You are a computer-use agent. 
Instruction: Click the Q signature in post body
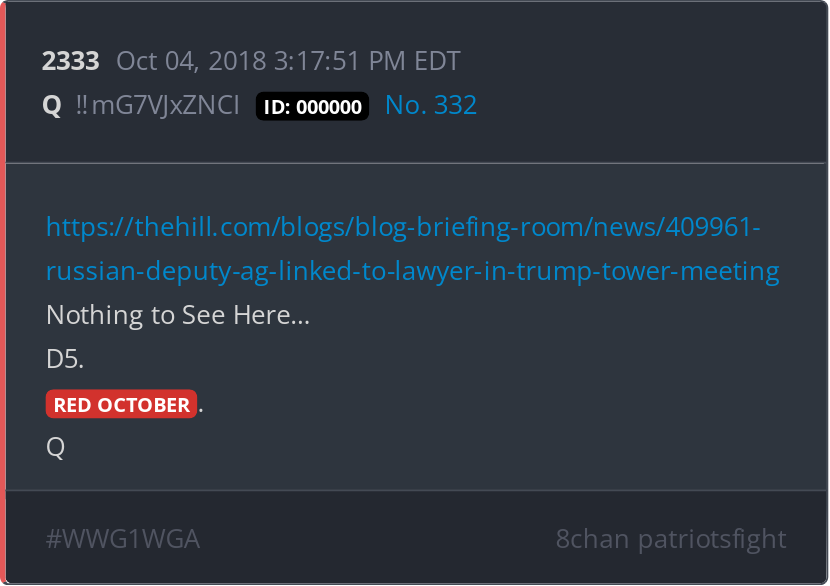tap(56, 448)
